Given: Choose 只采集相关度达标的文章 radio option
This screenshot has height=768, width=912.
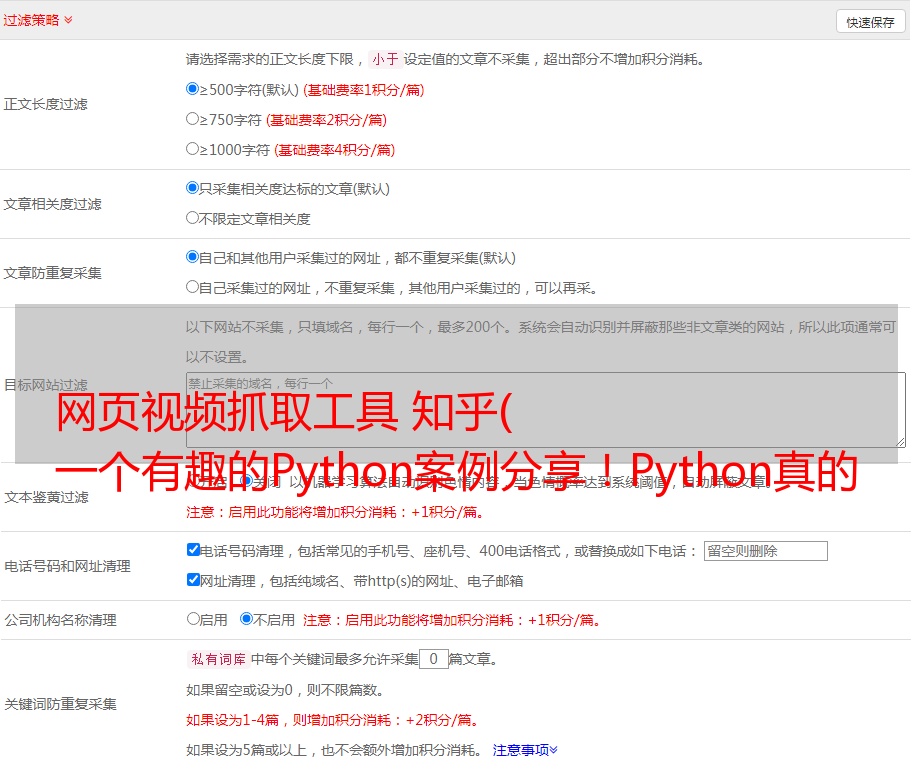Looking at the screenshot, I should (x=192, y=188).
